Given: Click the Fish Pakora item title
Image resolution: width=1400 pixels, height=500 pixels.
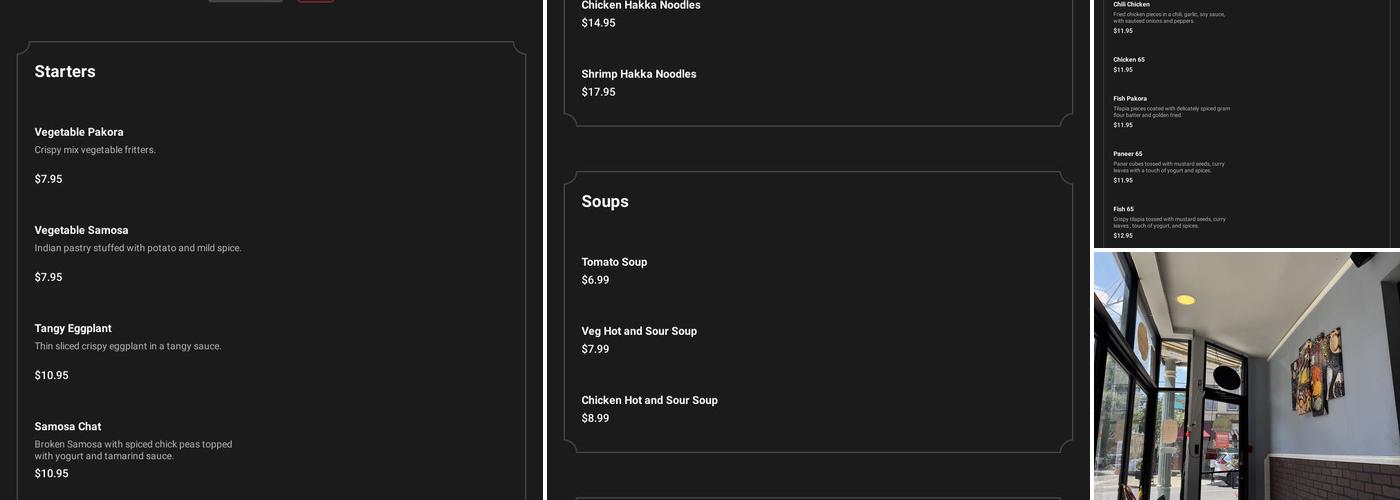Looking at the screenshot, I should click(x=1130, y=99).
